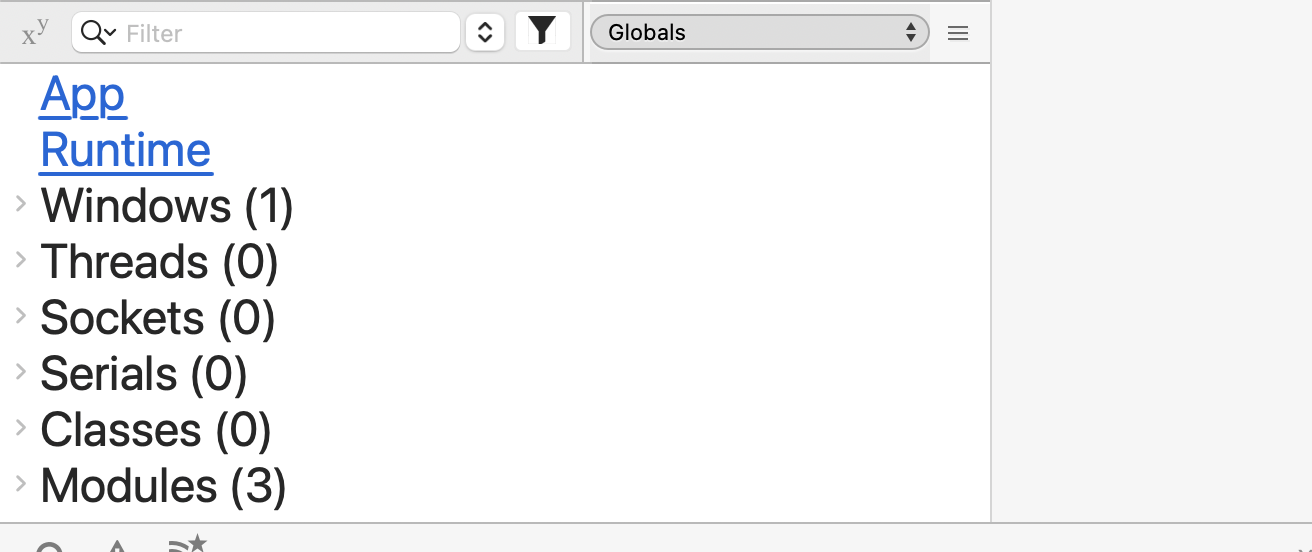
Task: Open the App link
Action: (x=83, y=95)
